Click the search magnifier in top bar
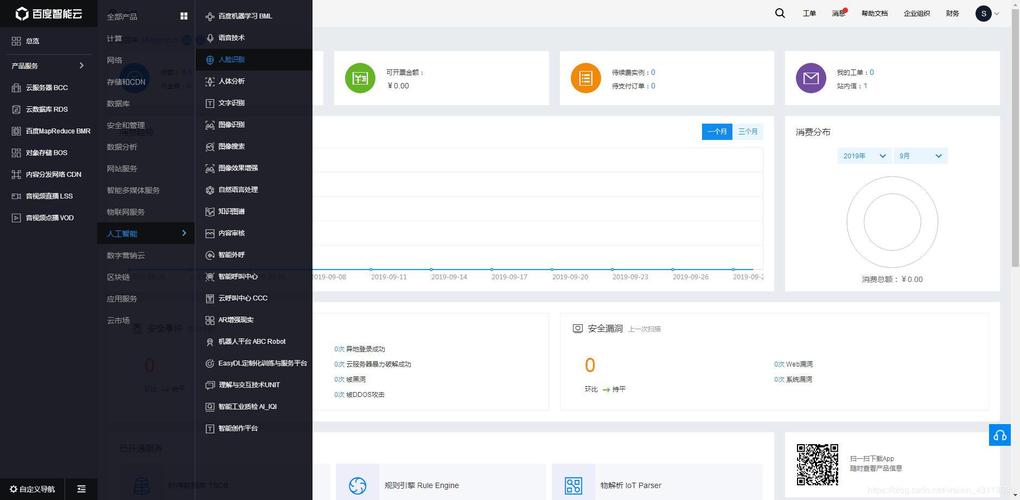This screenshot has width=1020, height=500. (x=780, y=13)
